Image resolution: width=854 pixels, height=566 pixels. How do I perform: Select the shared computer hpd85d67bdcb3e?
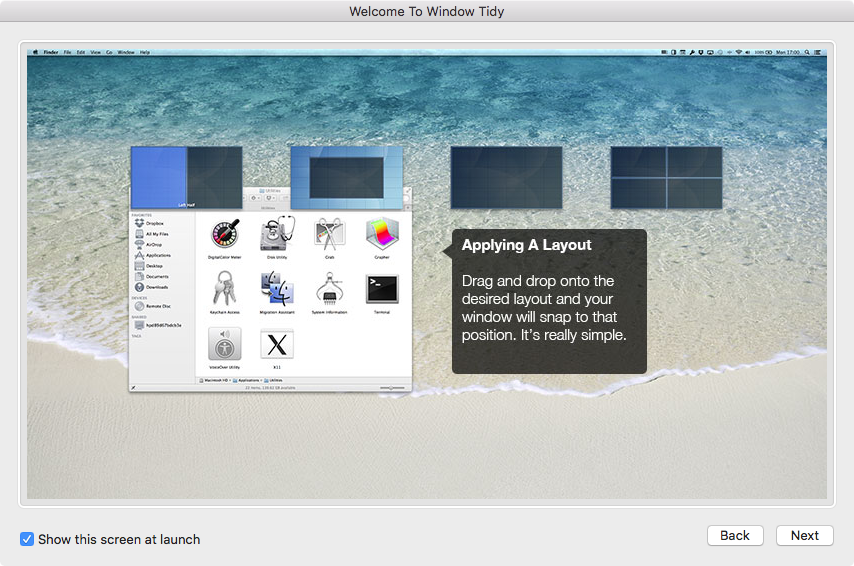[158, 325]
